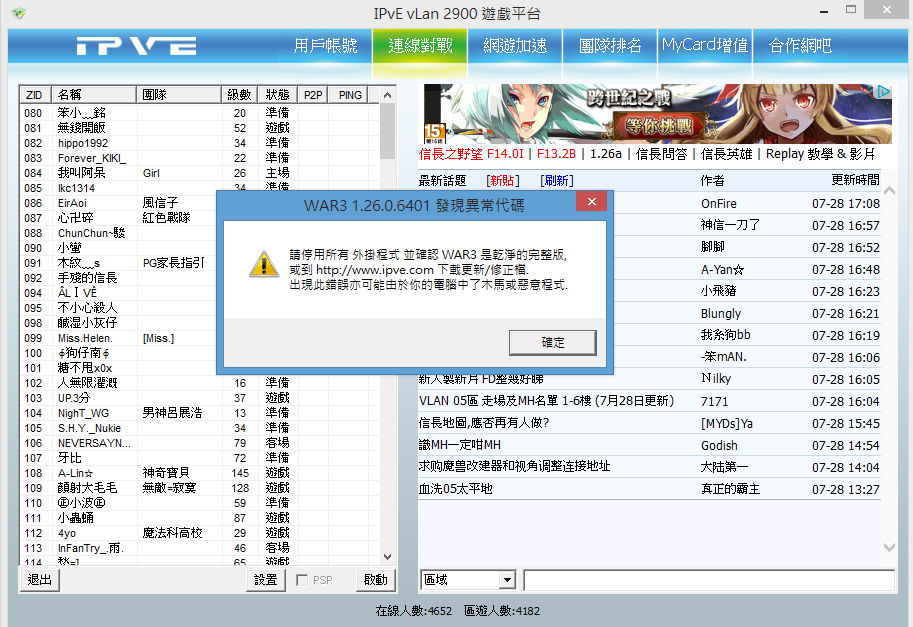Viewport: 913px width, 627px height.
Task: Open the 血洗05太平地 topic
Action: tap(455, 489)
